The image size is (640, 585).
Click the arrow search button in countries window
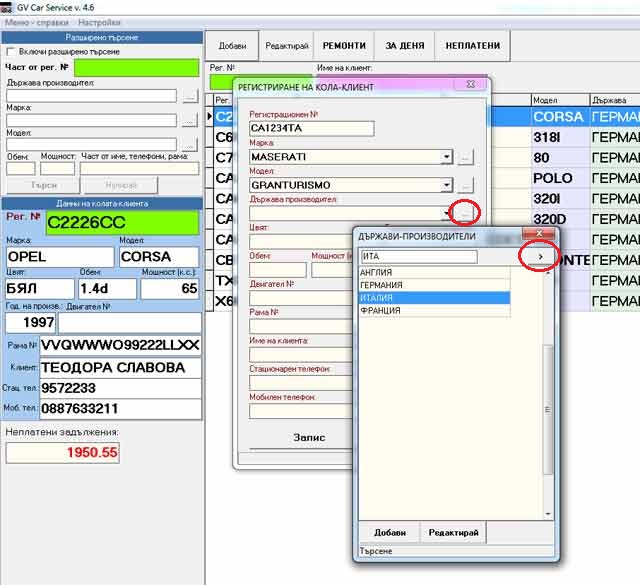pos(540,257)
